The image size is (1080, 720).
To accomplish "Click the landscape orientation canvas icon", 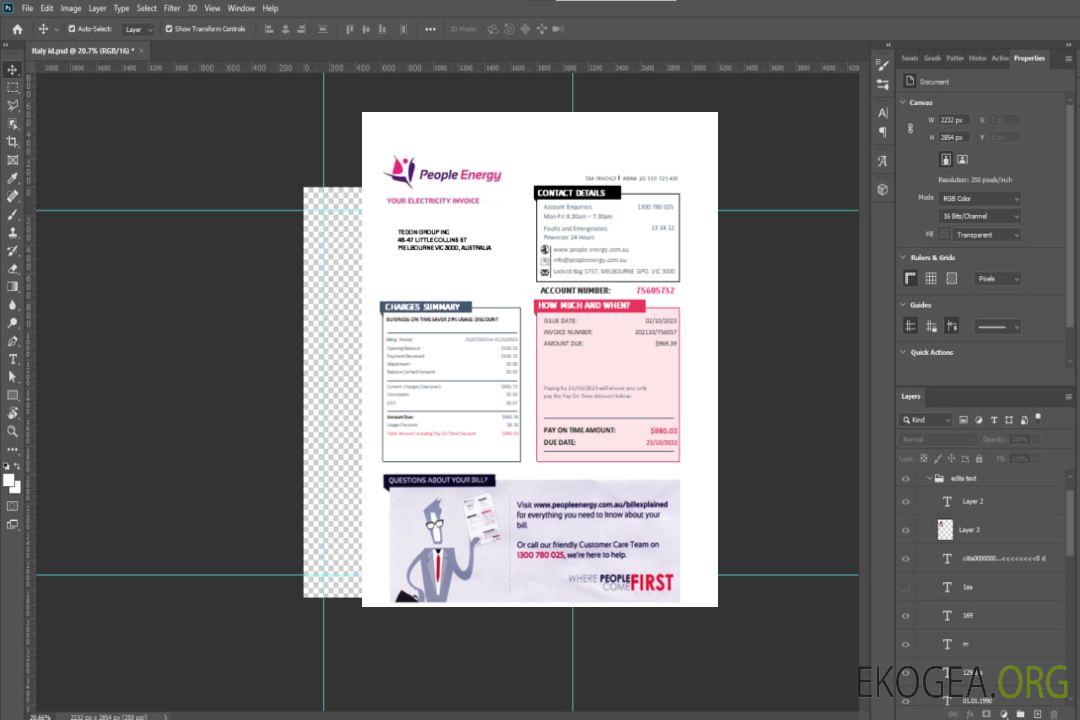I will click(962, 159).
